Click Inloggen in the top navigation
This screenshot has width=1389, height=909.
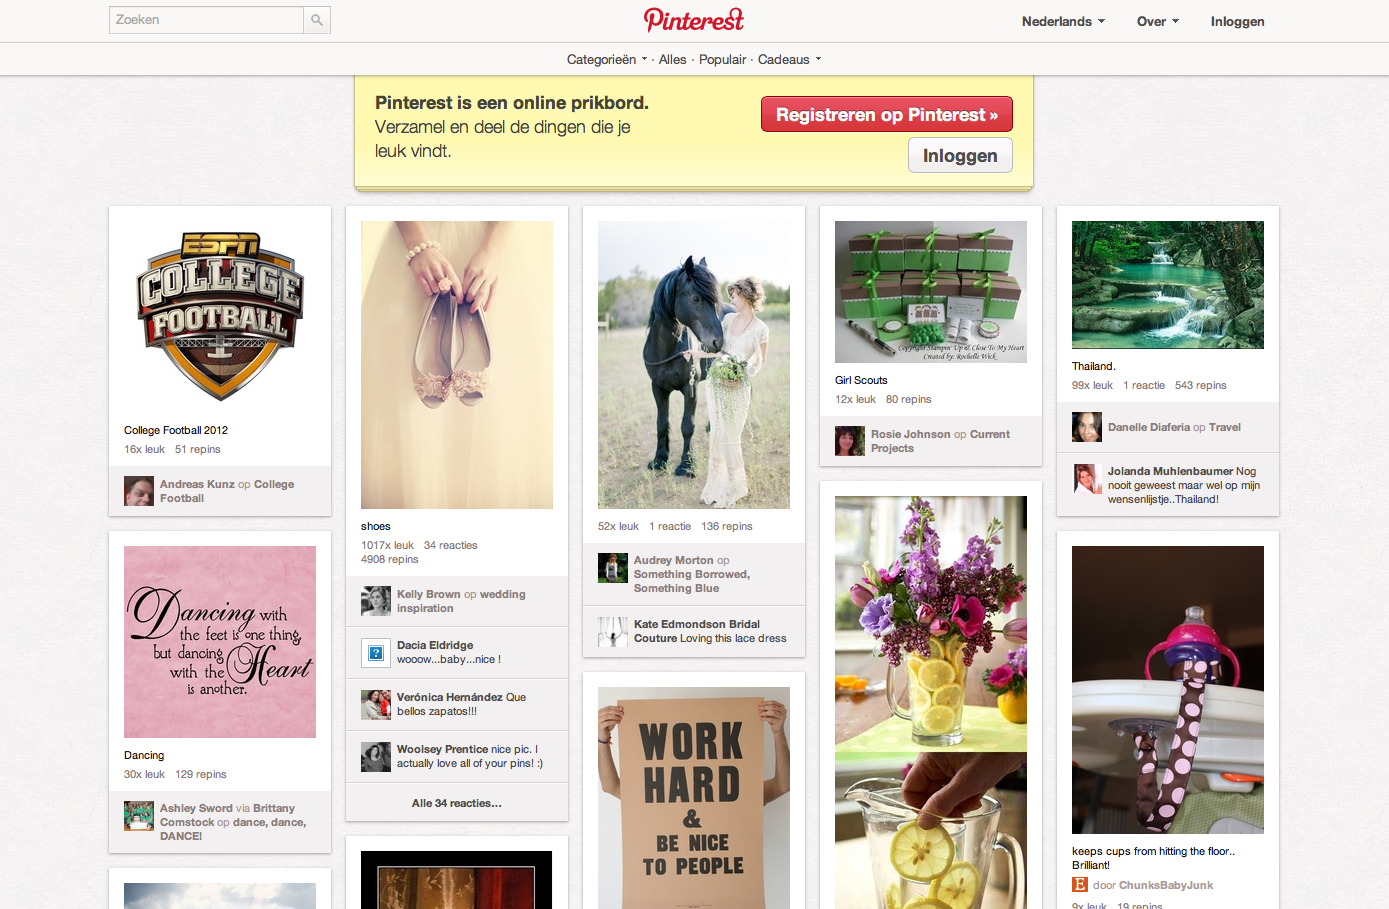click(x=1237, y=21)
